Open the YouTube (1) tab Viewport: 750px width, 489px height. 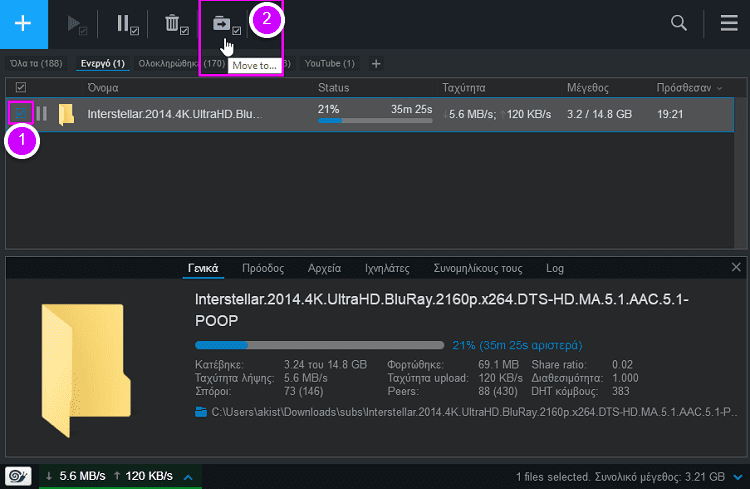click(x=330, y=64)
